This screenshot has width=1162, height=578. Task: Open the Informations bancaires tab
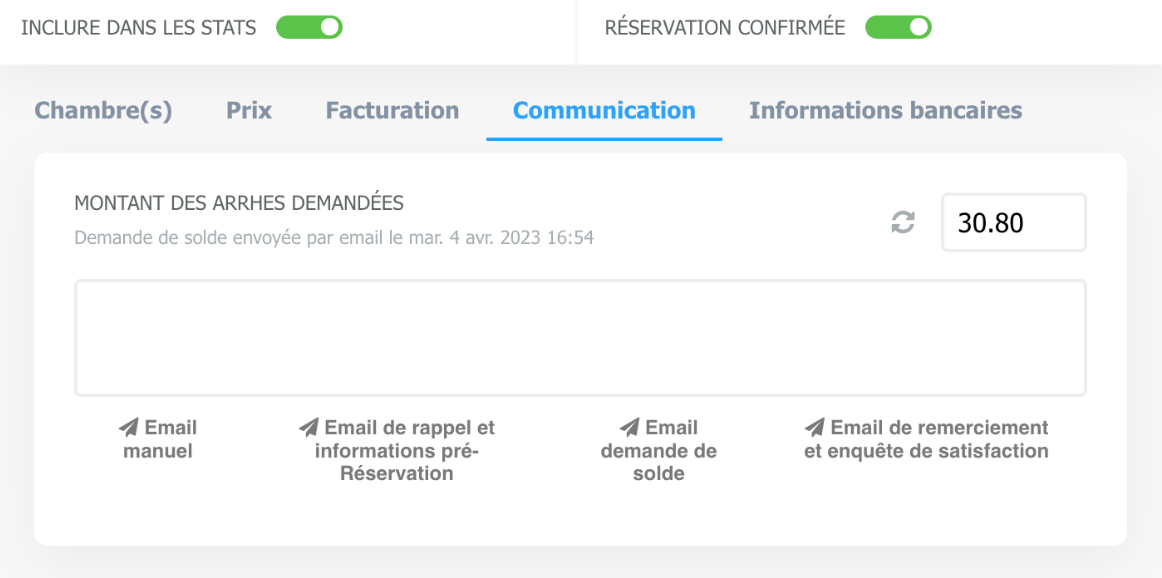[x=886, y=110]
